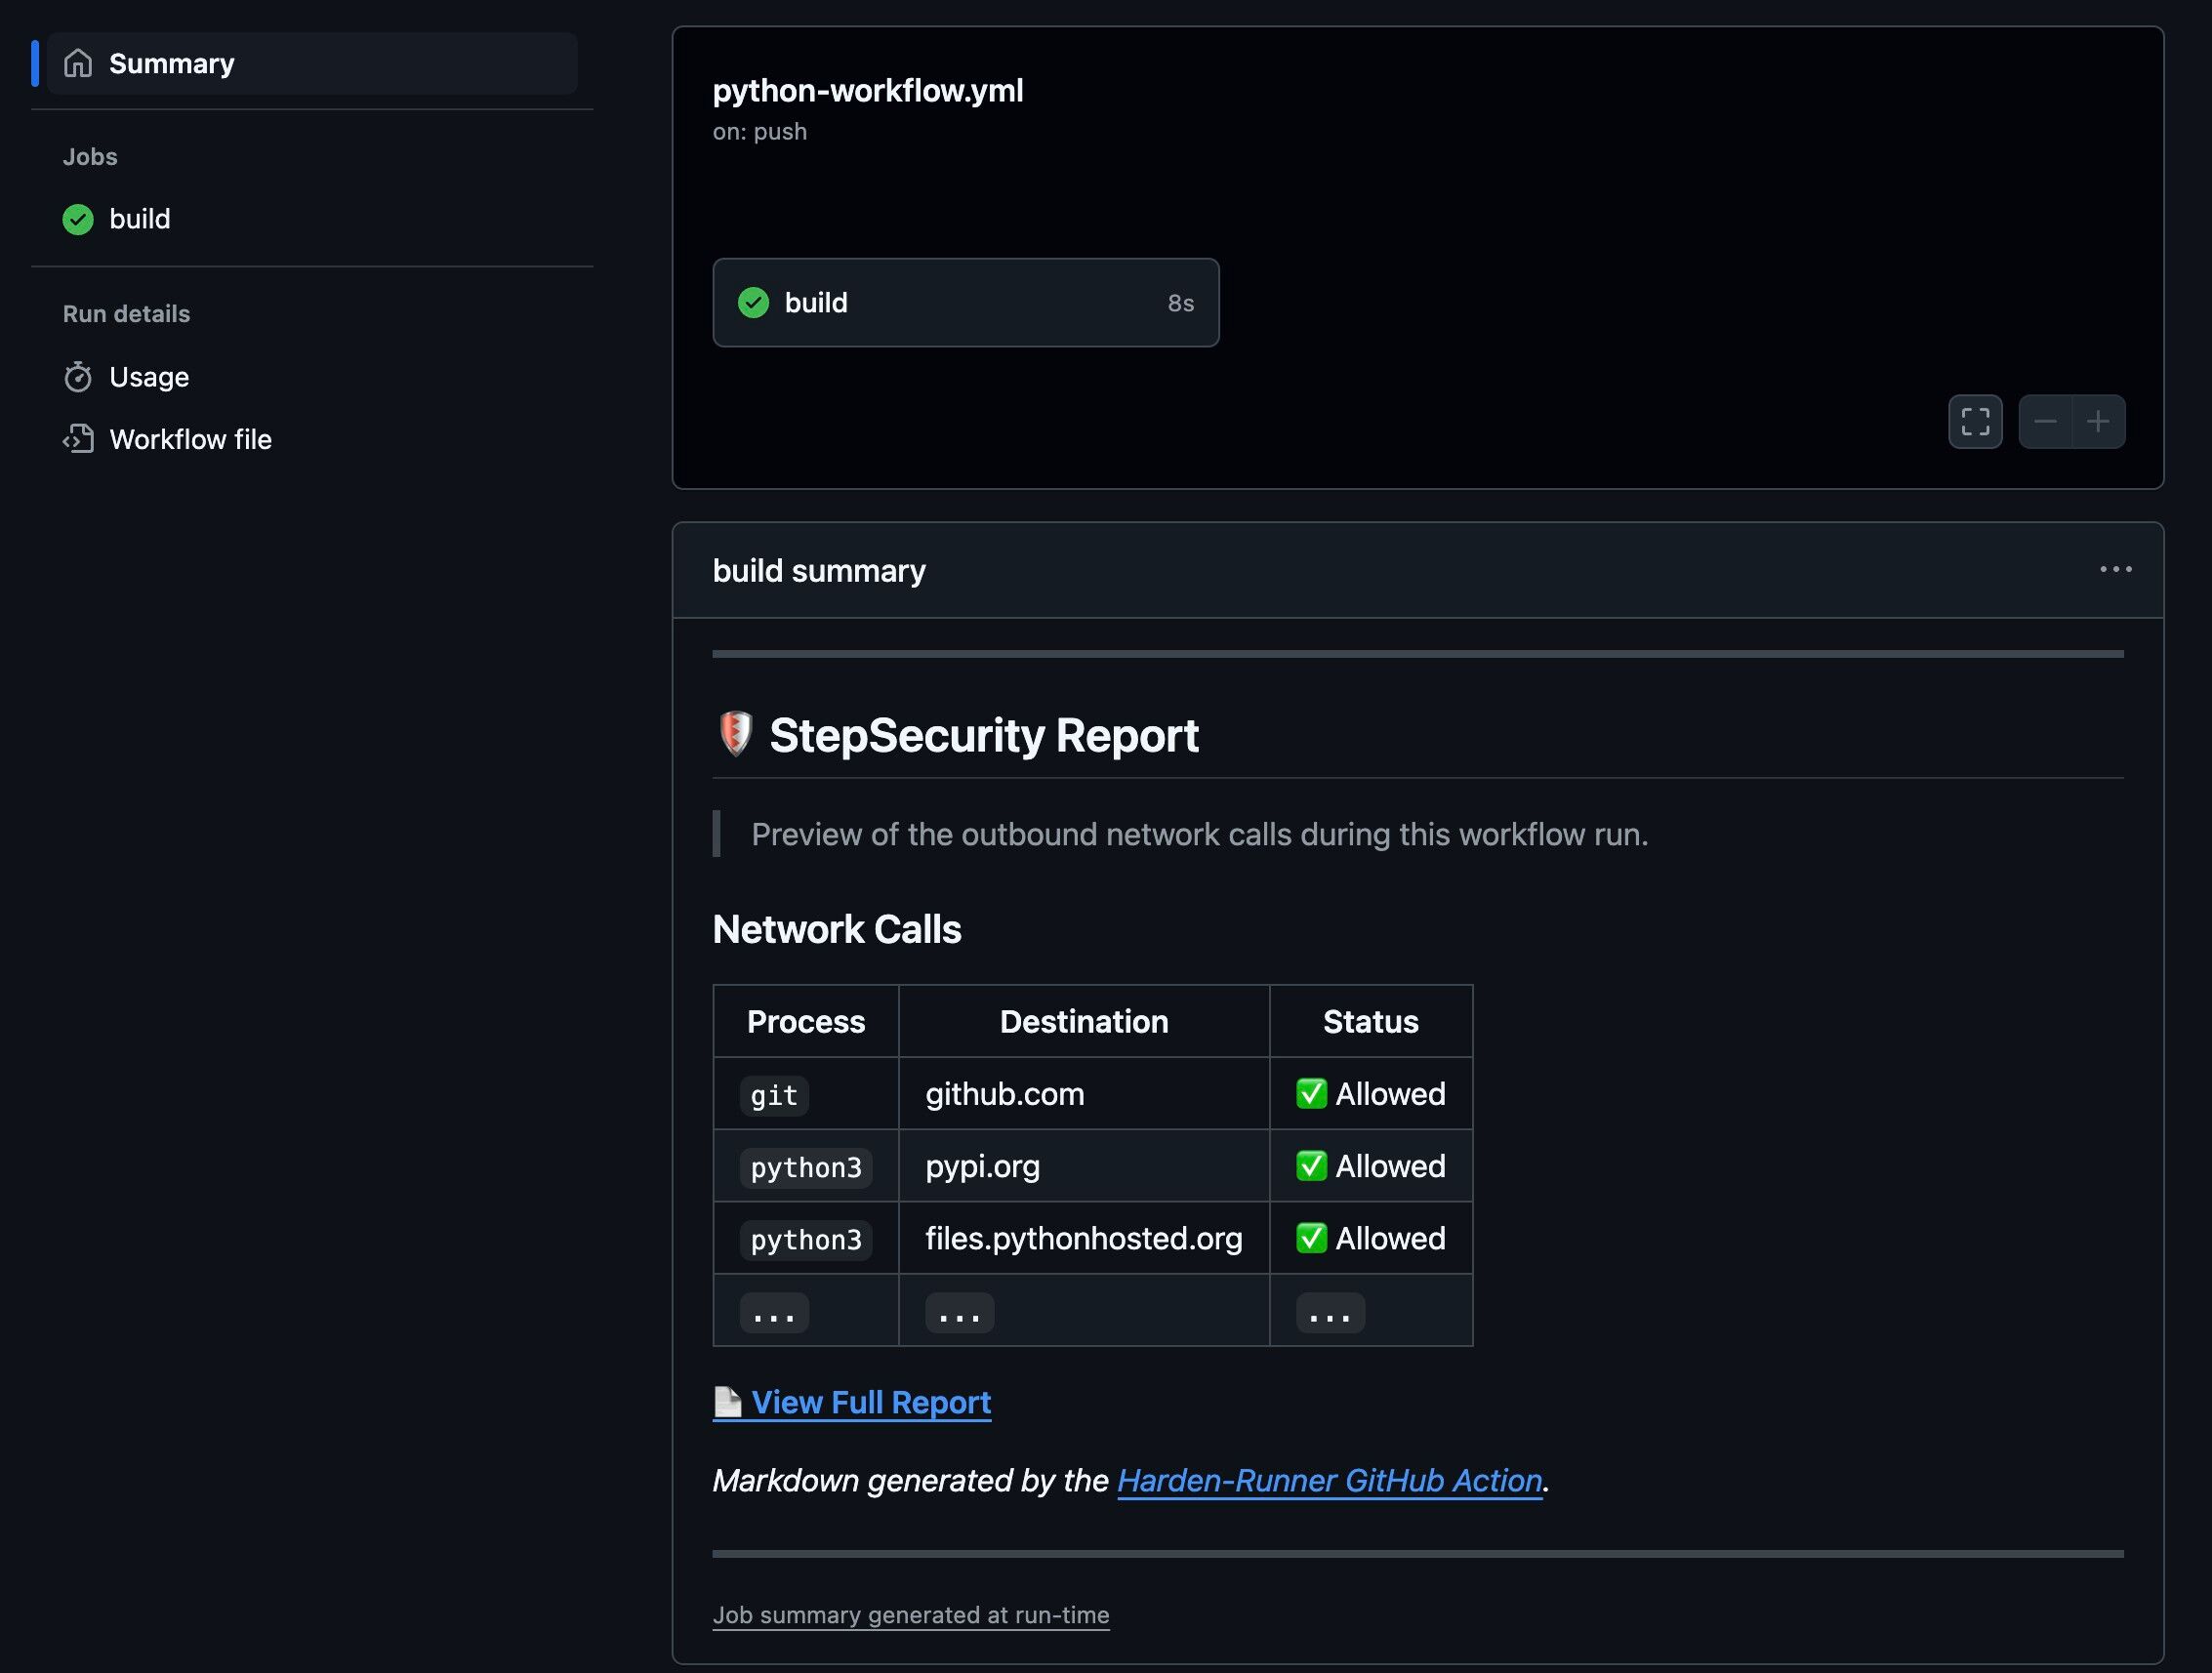This screenshot has width=2212, height=1673.
Task: Click the python-workflow.yml title
Action: pyautogui.click(x=867, y=90)
